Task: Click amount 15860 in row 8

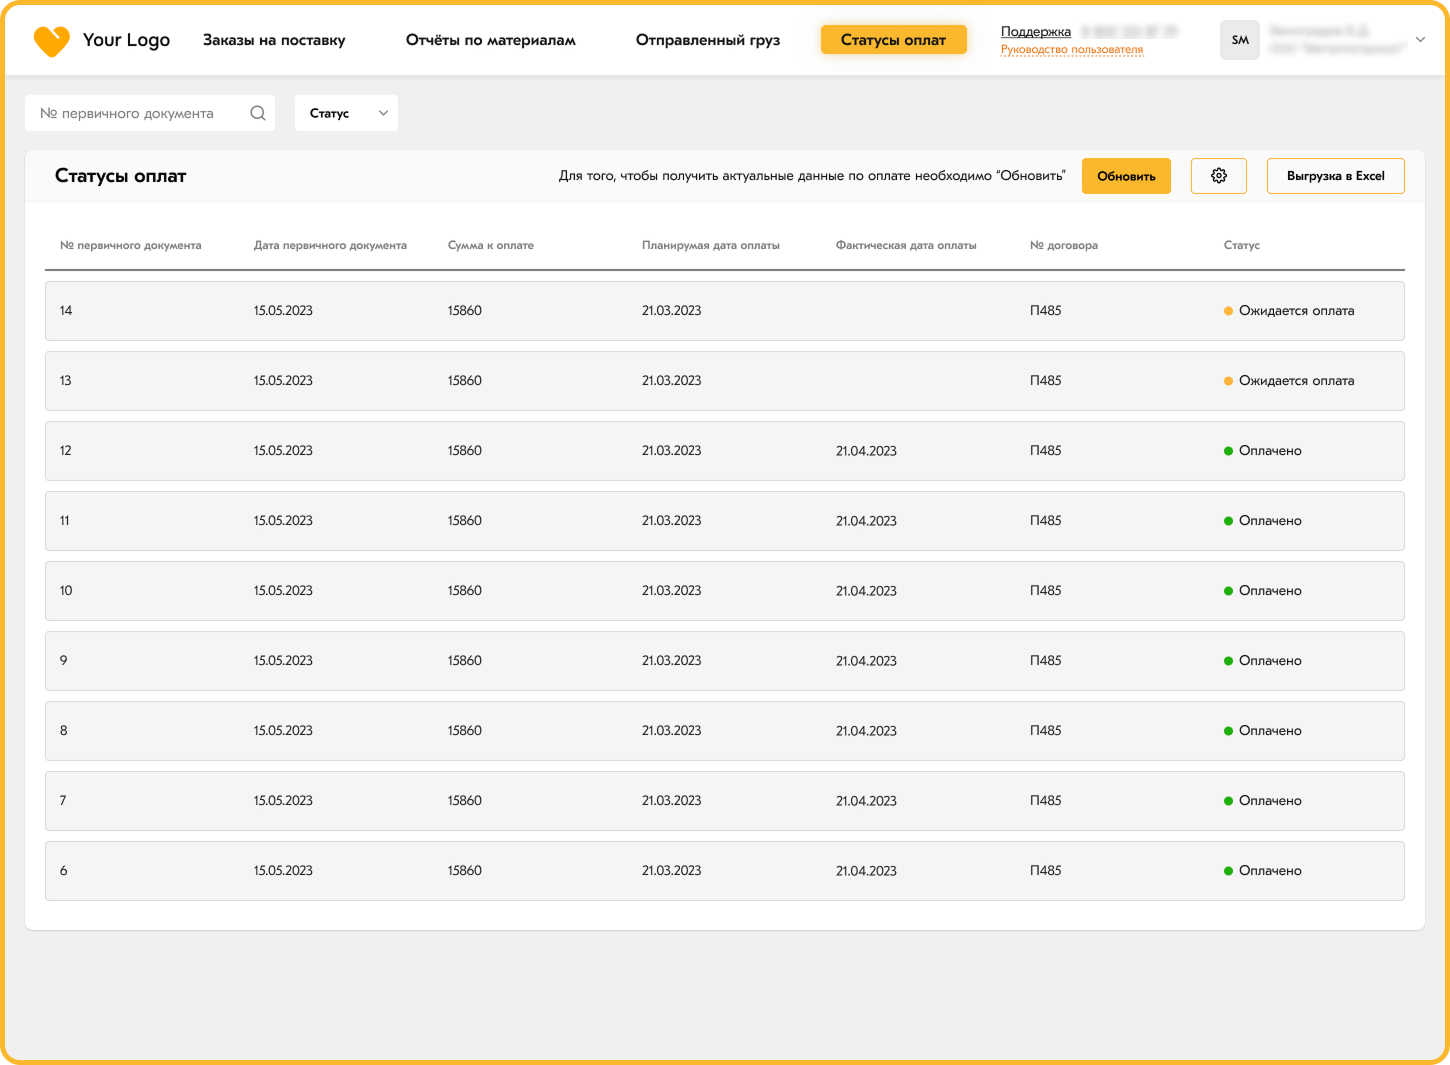Action: [x=465, y=731]
